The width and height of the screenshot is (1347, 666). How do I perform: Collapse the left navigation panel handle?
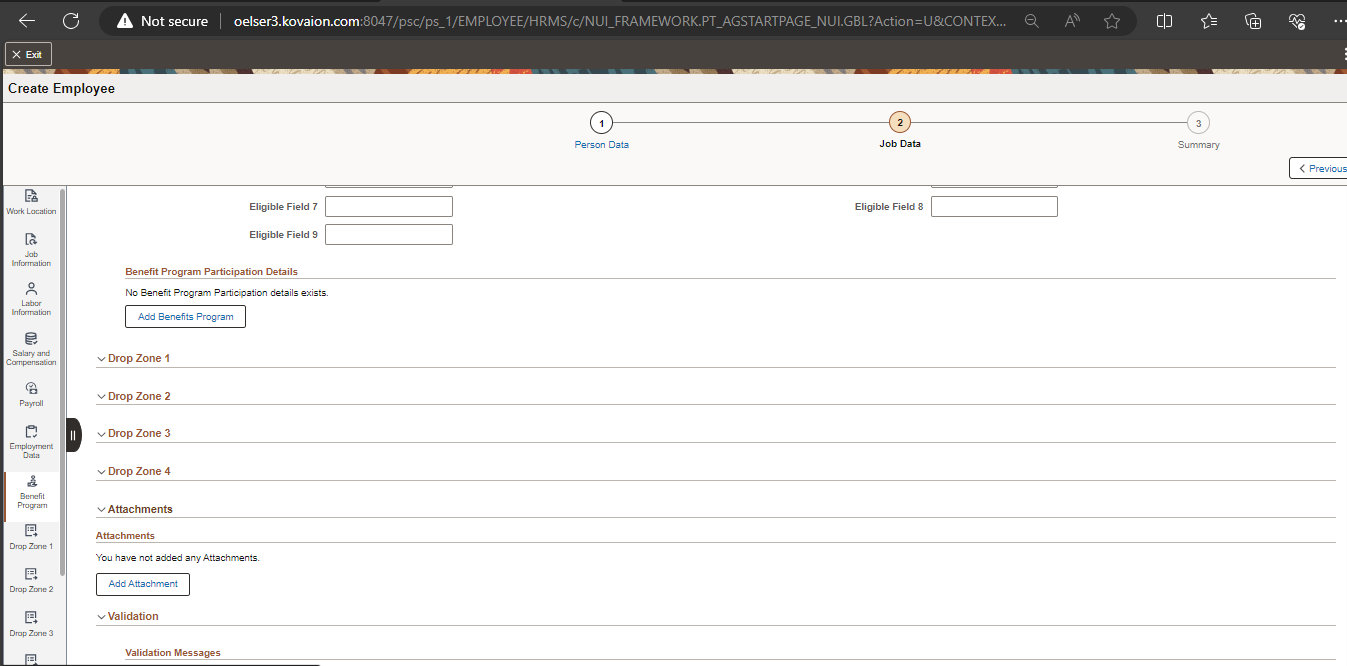[72, 435]
